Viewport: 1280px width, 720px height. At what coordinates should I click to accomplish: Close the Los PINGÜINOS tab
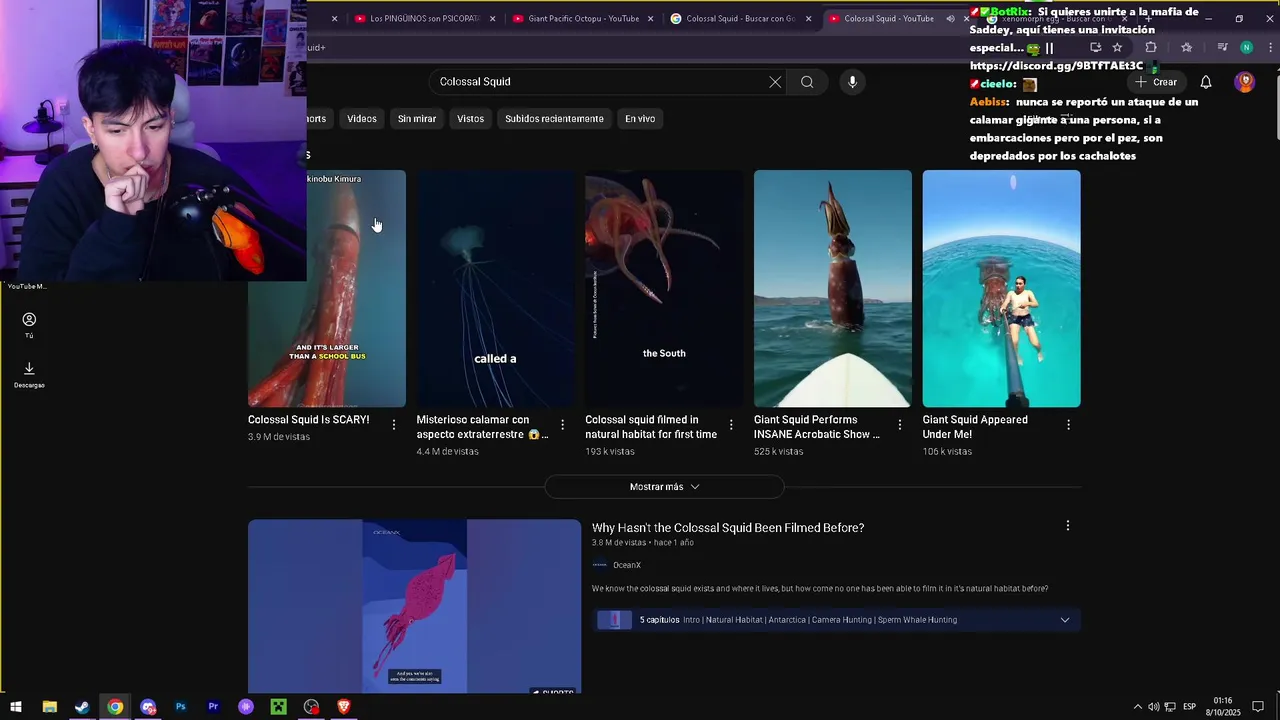click(x=492, y=18)
